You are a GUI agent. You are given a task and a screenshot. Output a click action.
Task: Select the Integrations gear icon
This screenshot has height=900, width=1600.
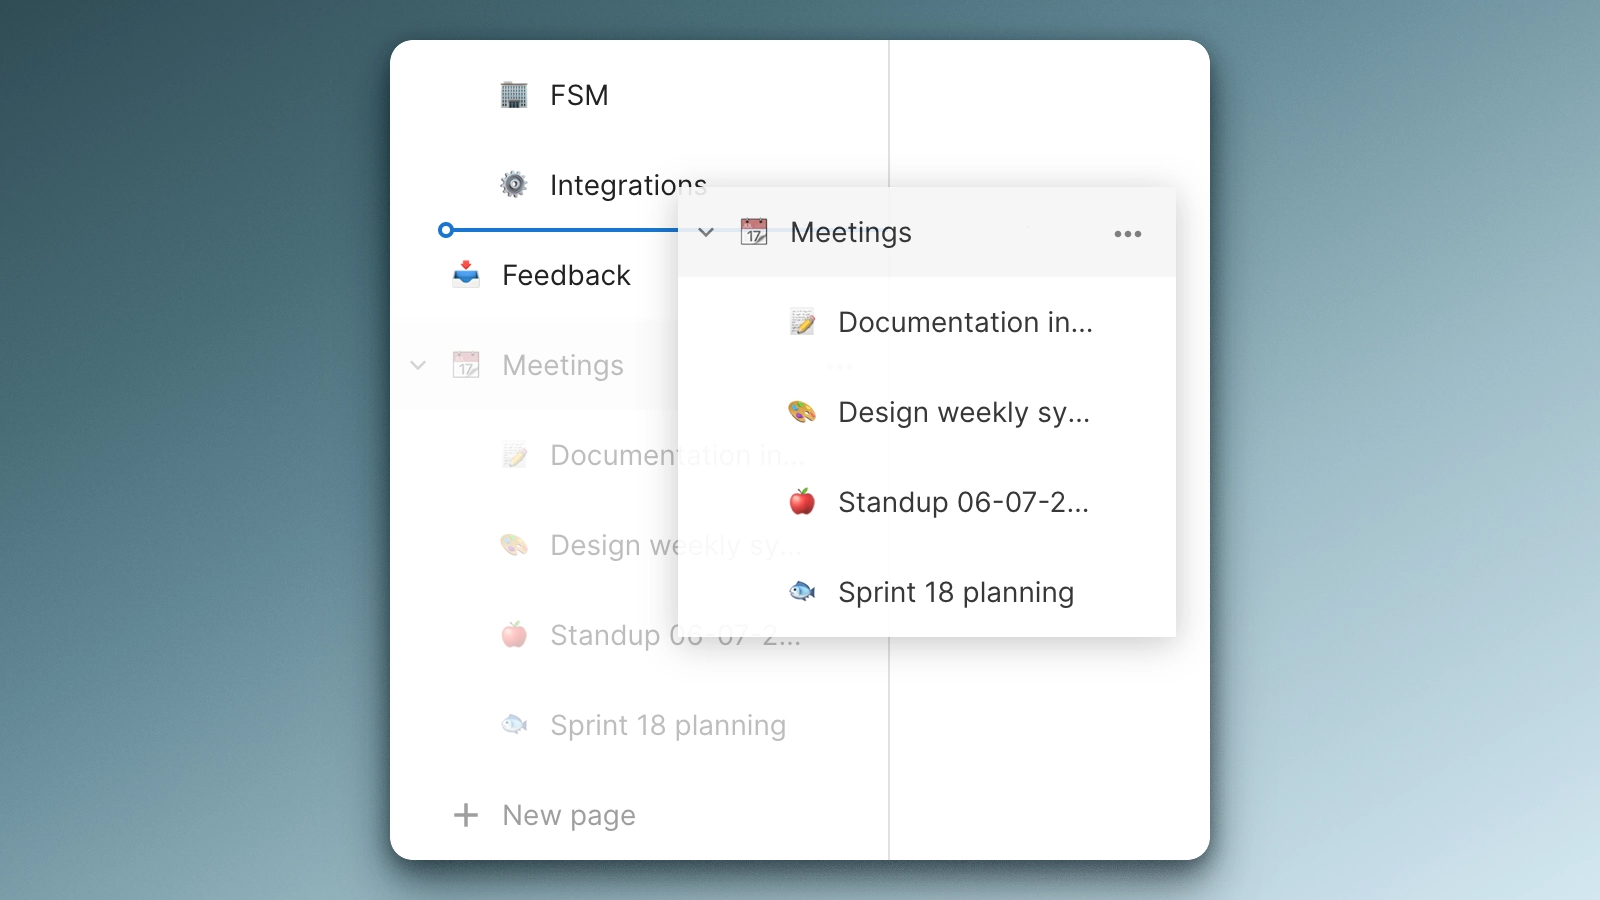[513, 184]
